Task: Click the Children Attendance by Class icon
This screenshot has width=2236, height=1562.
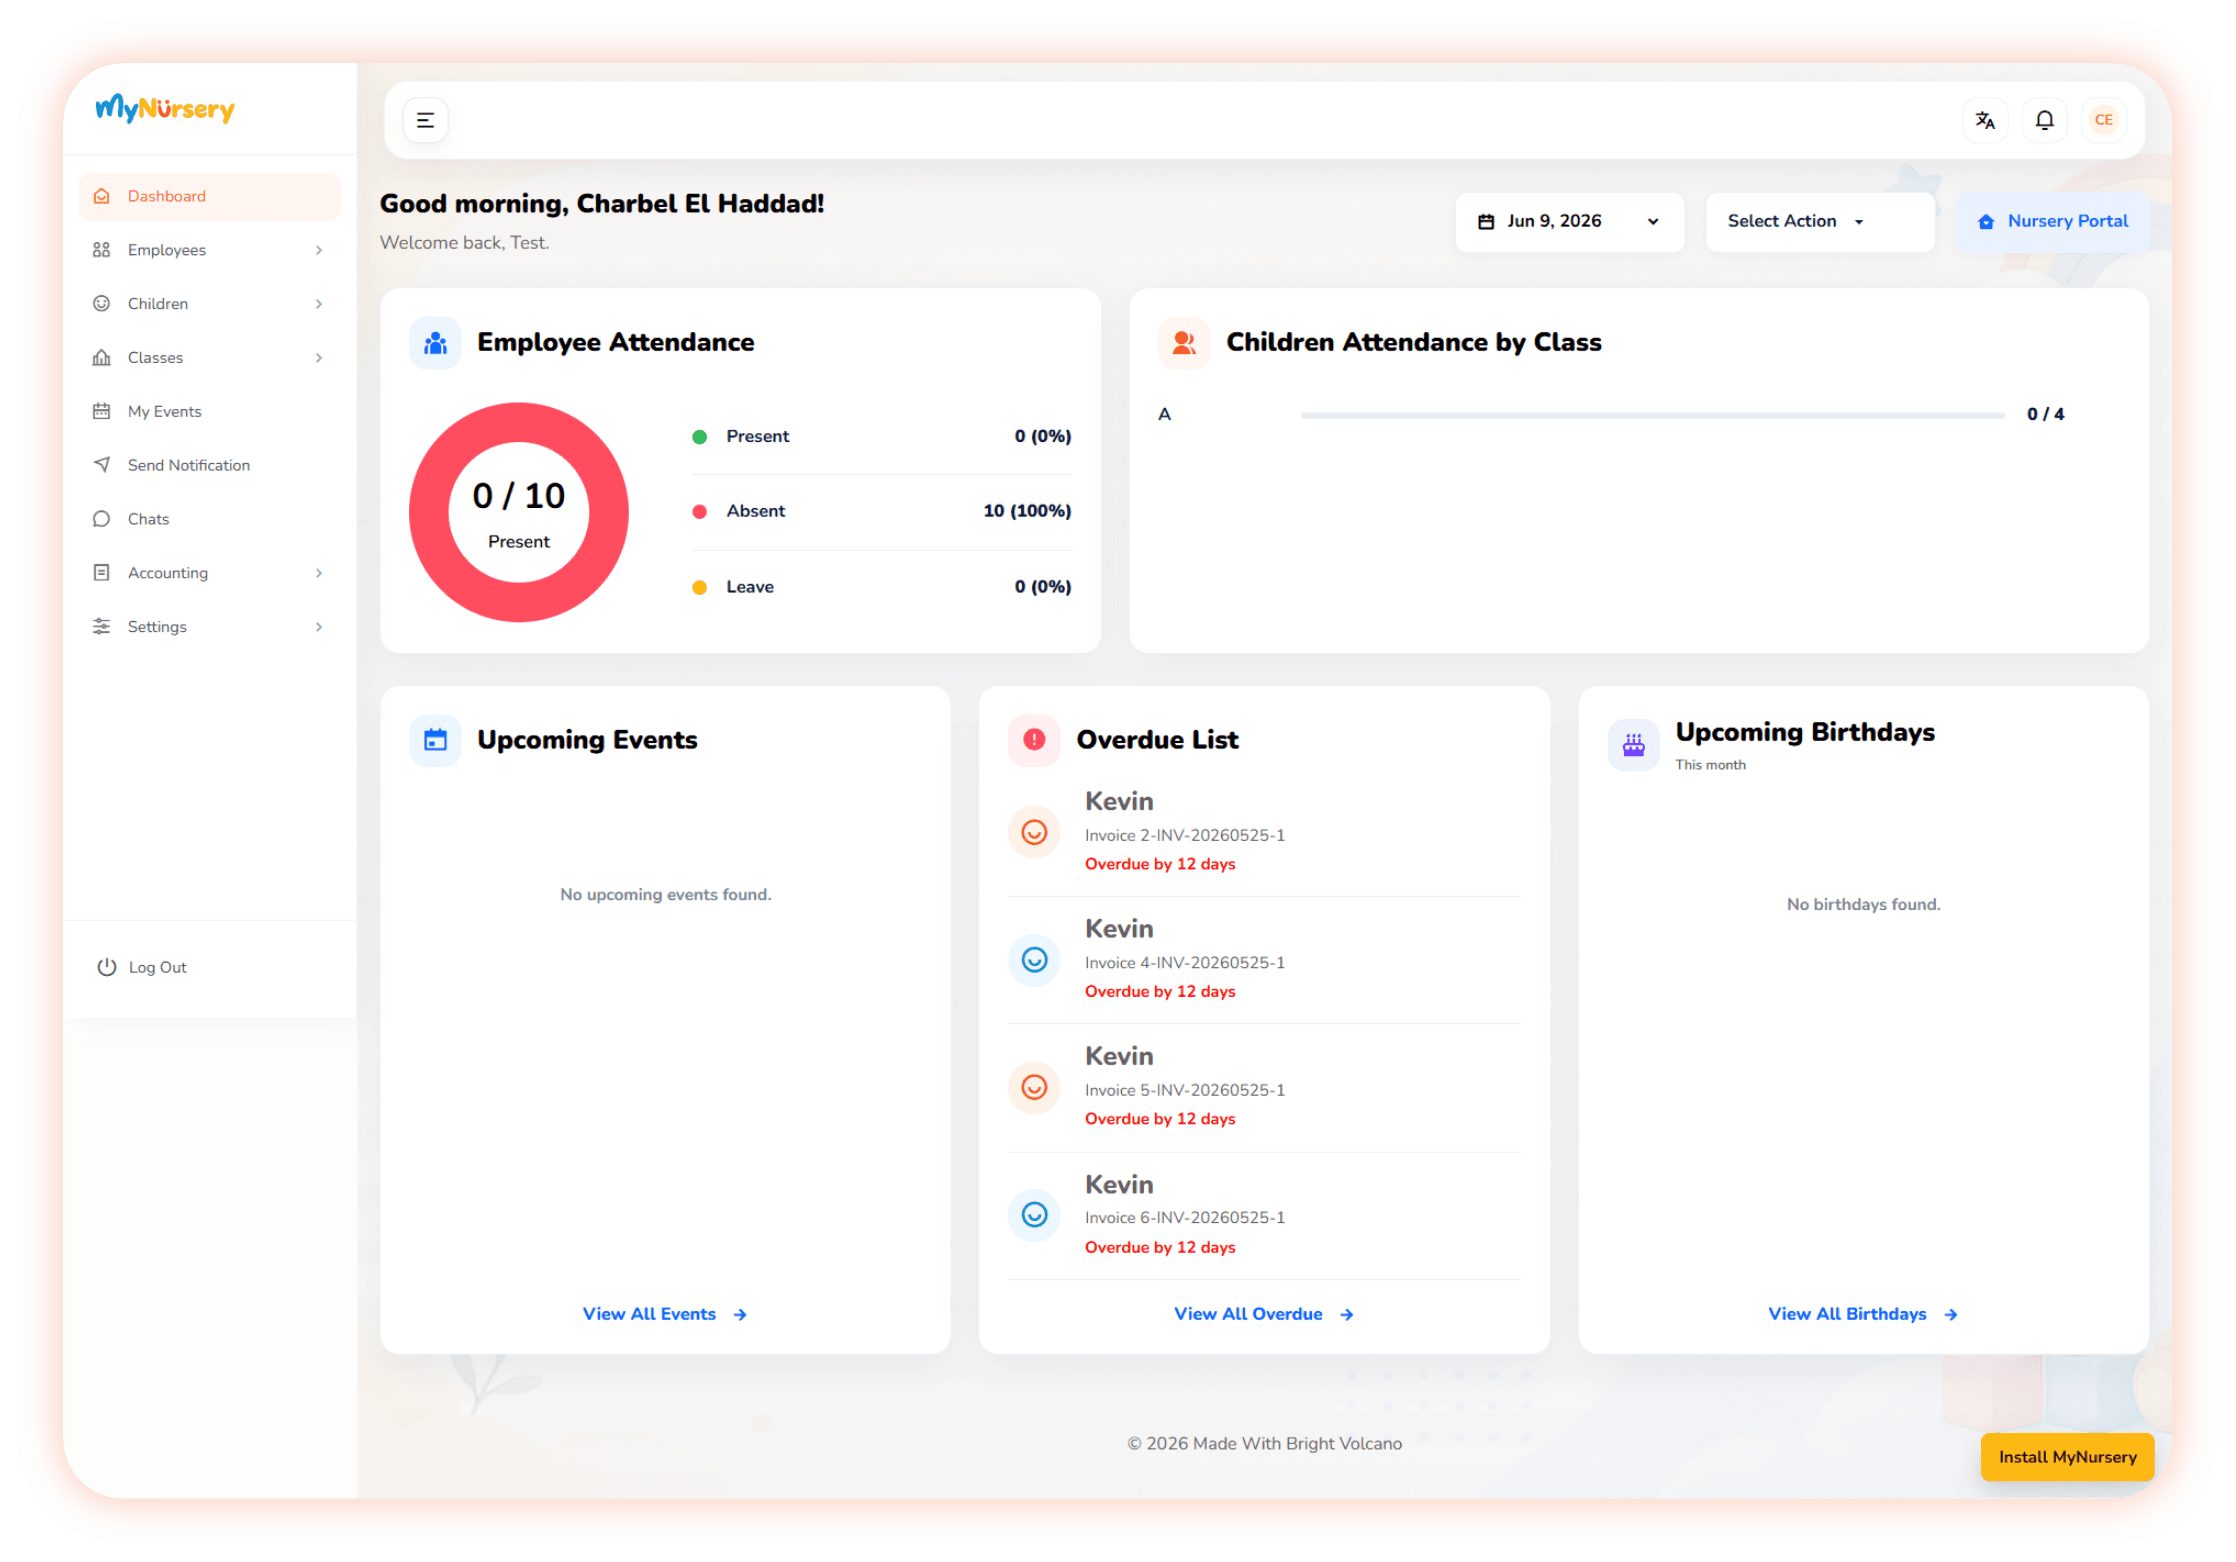Action: (1184, 343)
